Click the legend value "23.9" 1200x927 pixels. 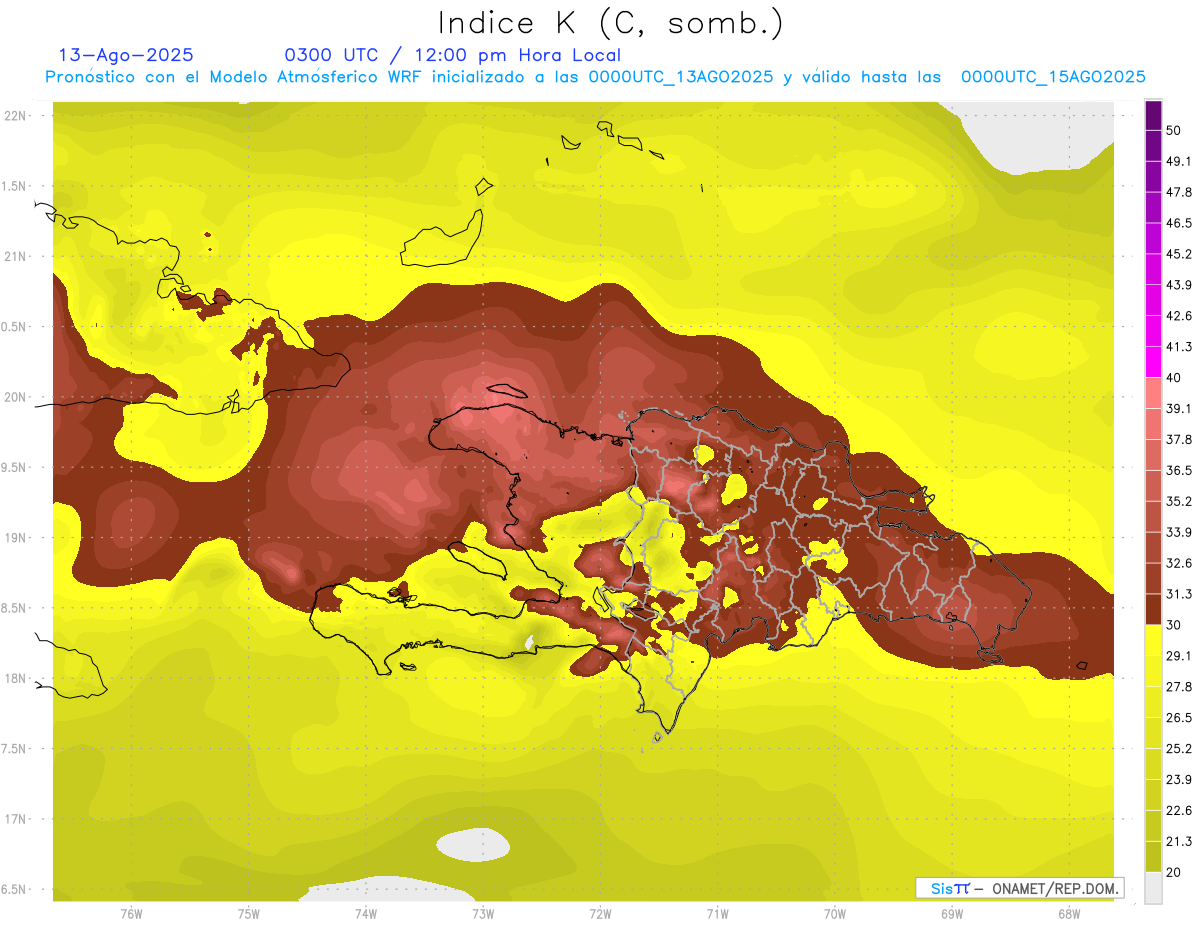click(x=1179, y=780)
